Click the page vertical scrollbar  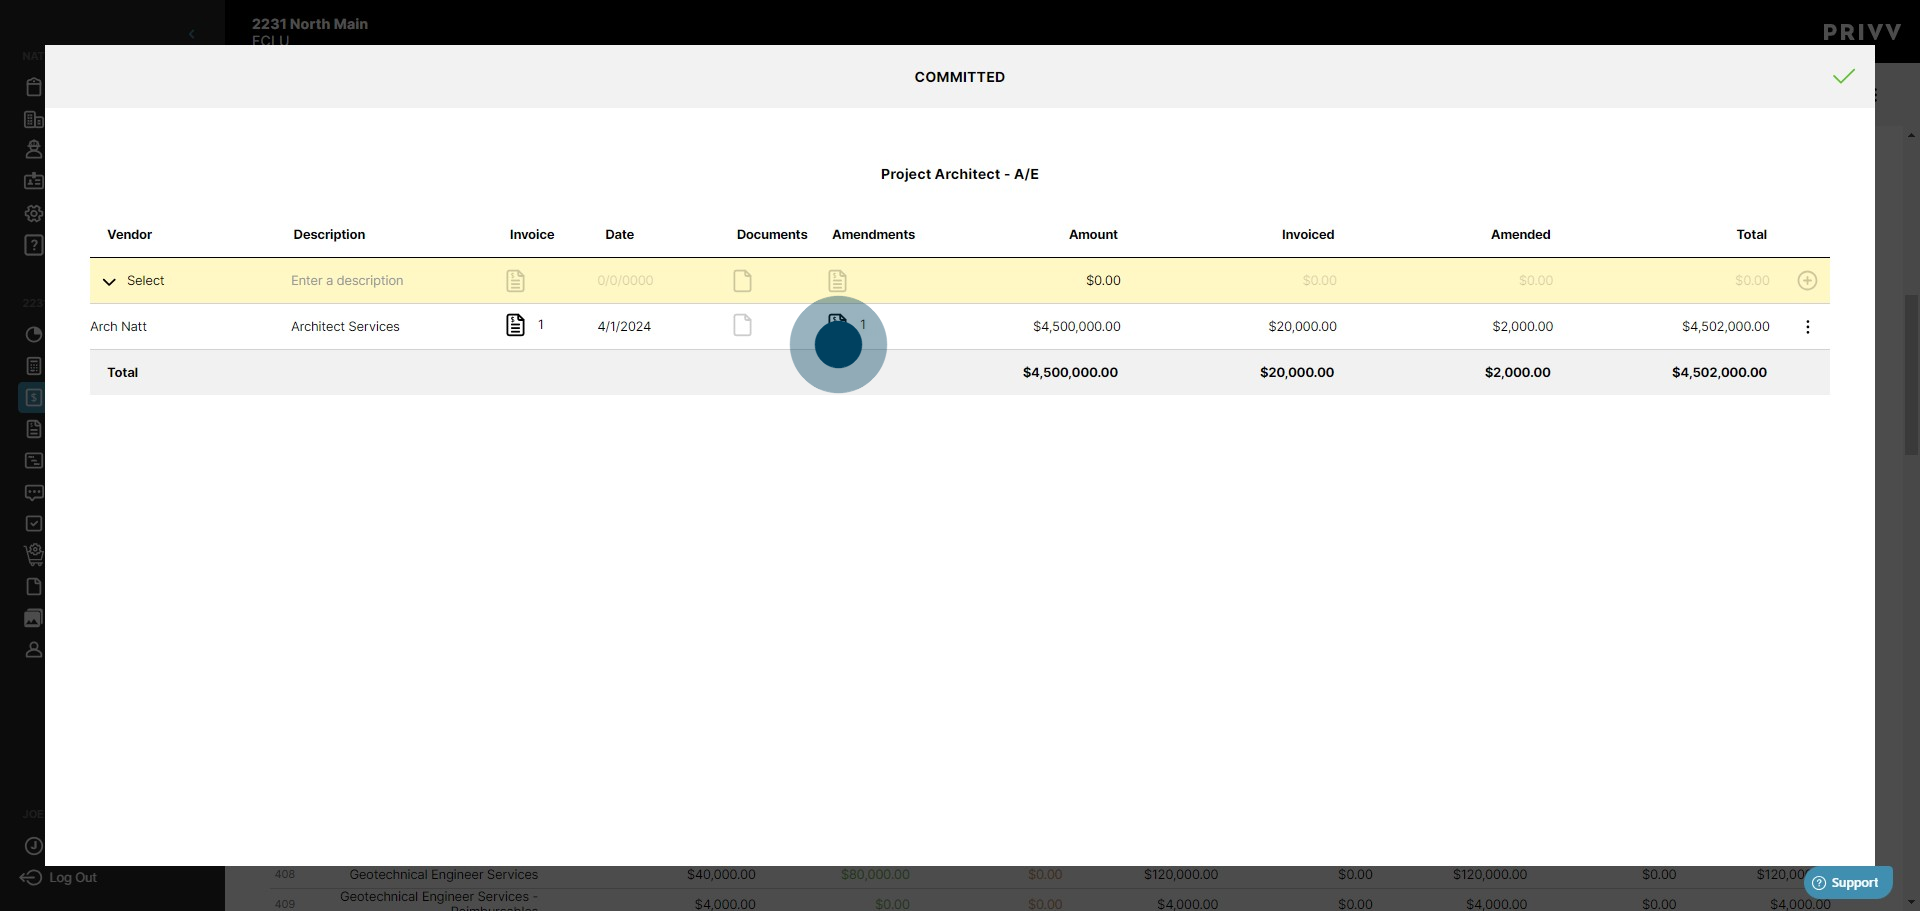click(1911, 375)
